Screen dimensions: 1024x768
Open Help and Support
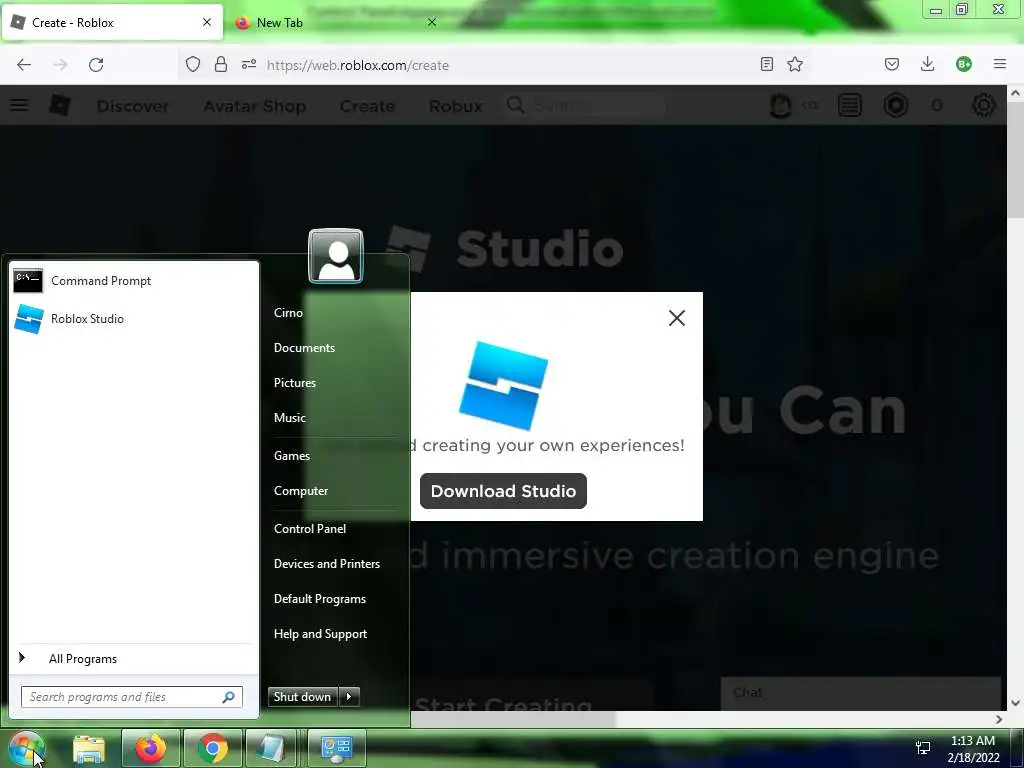[x=320, y=634]
